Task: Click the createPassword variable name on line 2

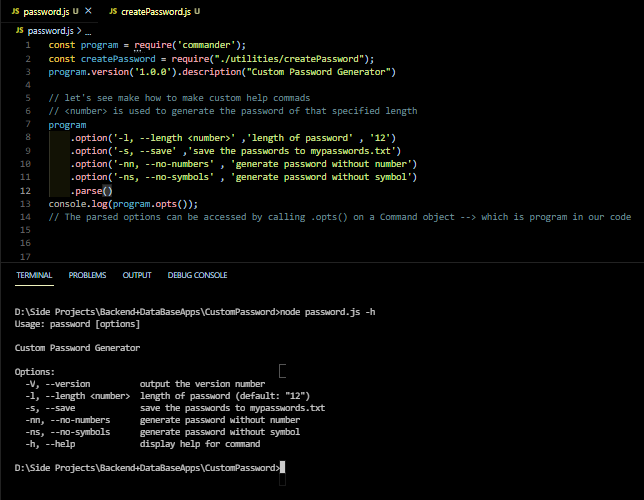Action: [x=118, y=59]
